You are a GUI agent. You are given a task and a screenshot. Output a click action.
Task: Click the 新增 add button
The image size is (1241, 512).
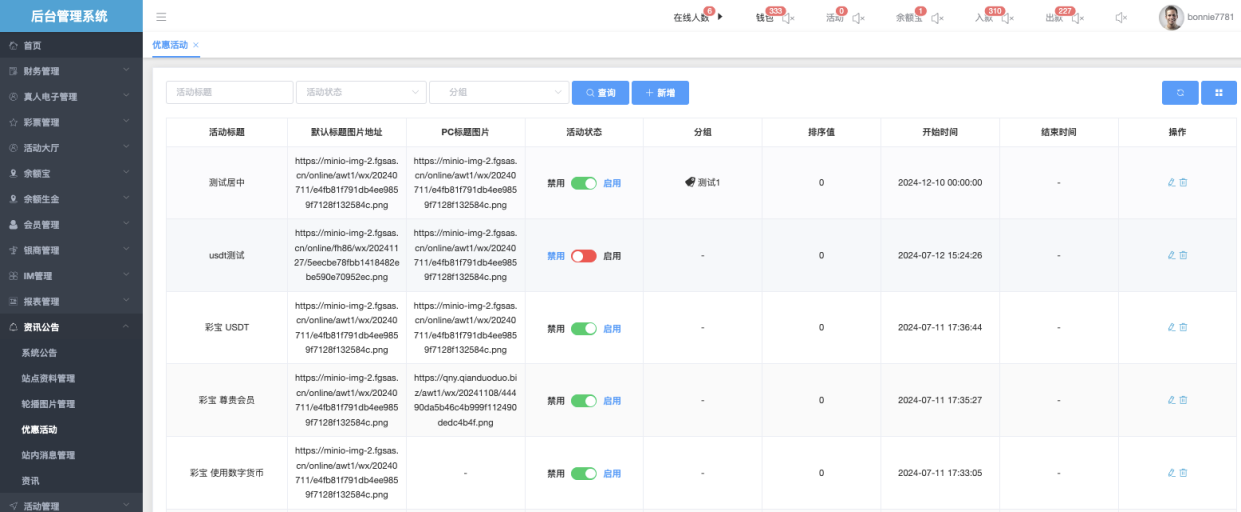click(x=660, y=93)
